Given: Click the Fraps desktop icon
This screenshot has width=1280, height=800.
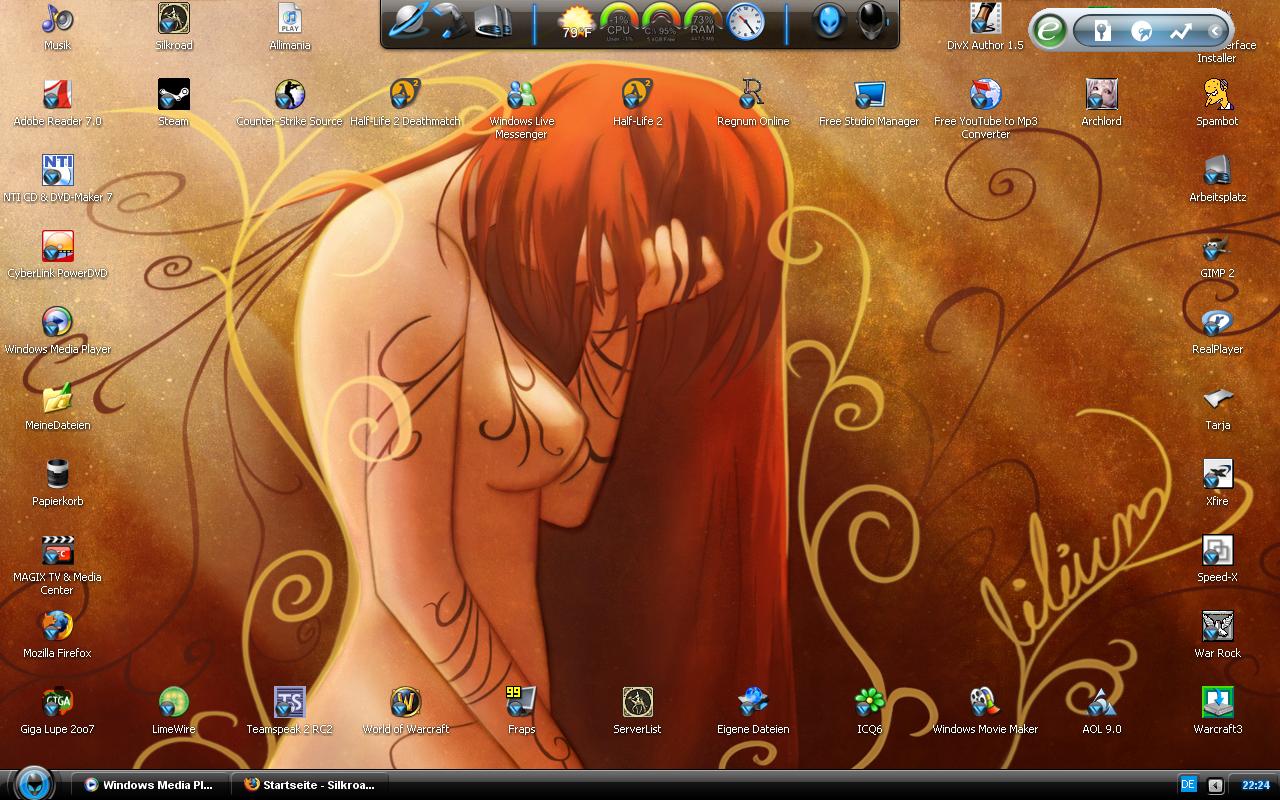Looking at the screenshot, I should [x=521, y=703].
